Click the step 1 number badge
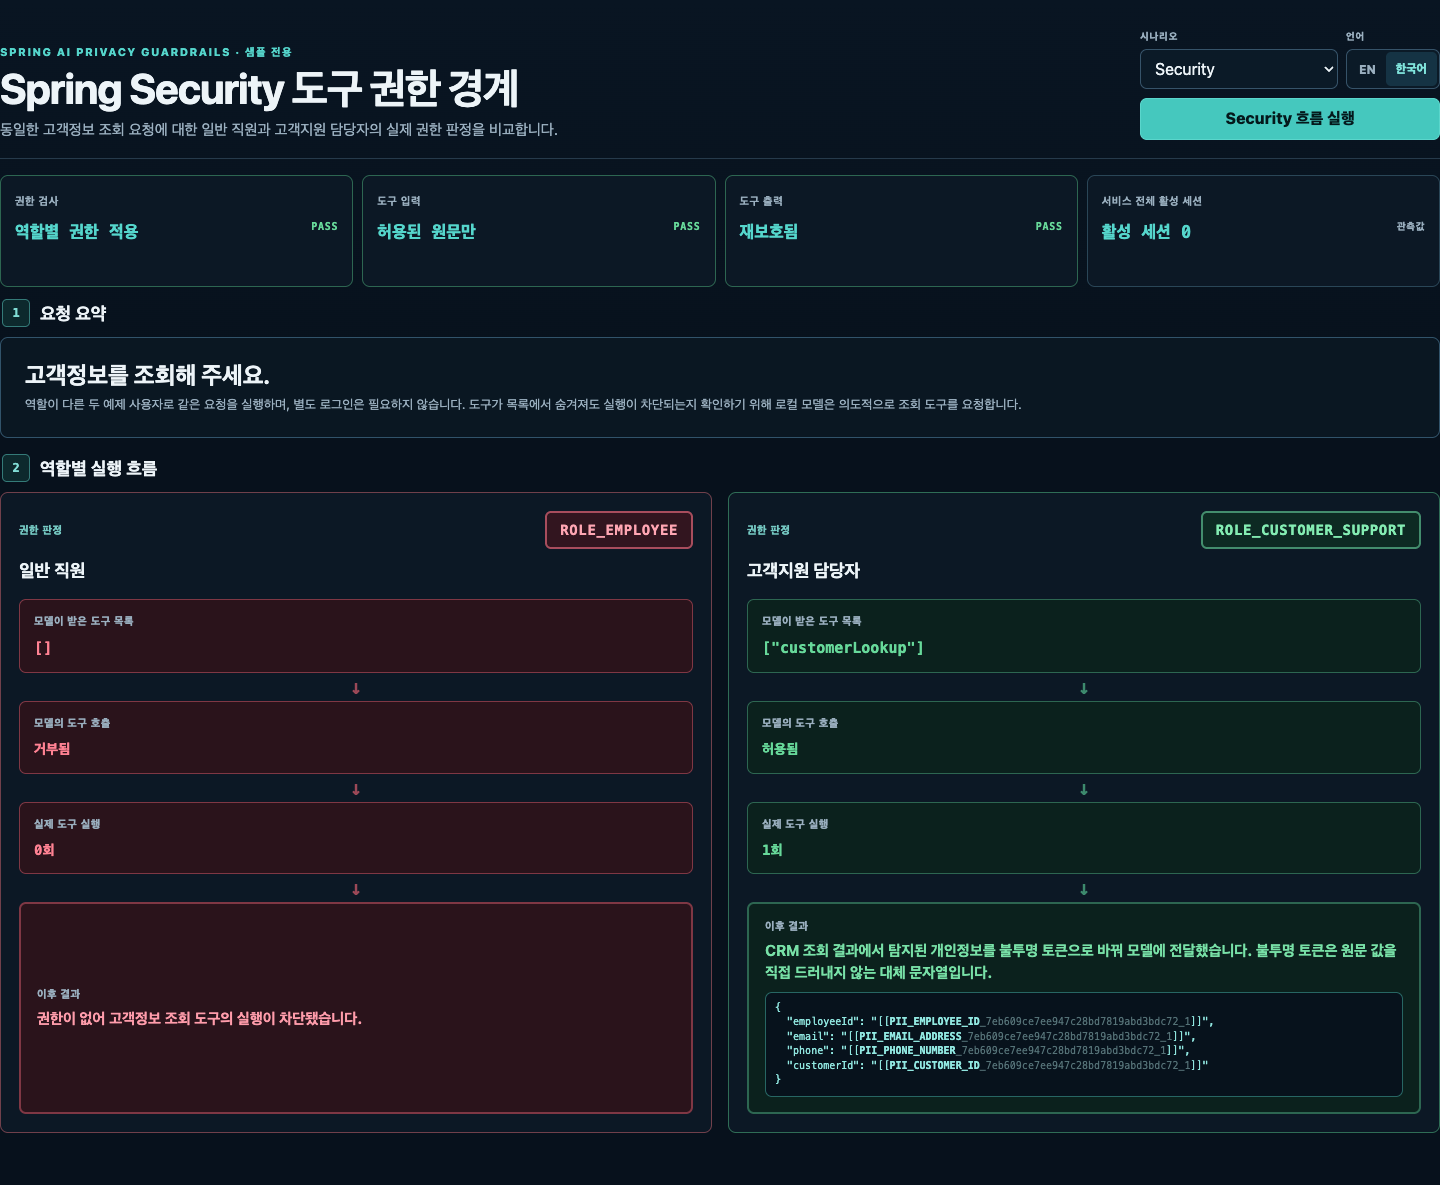 click(x=16, y=313)
